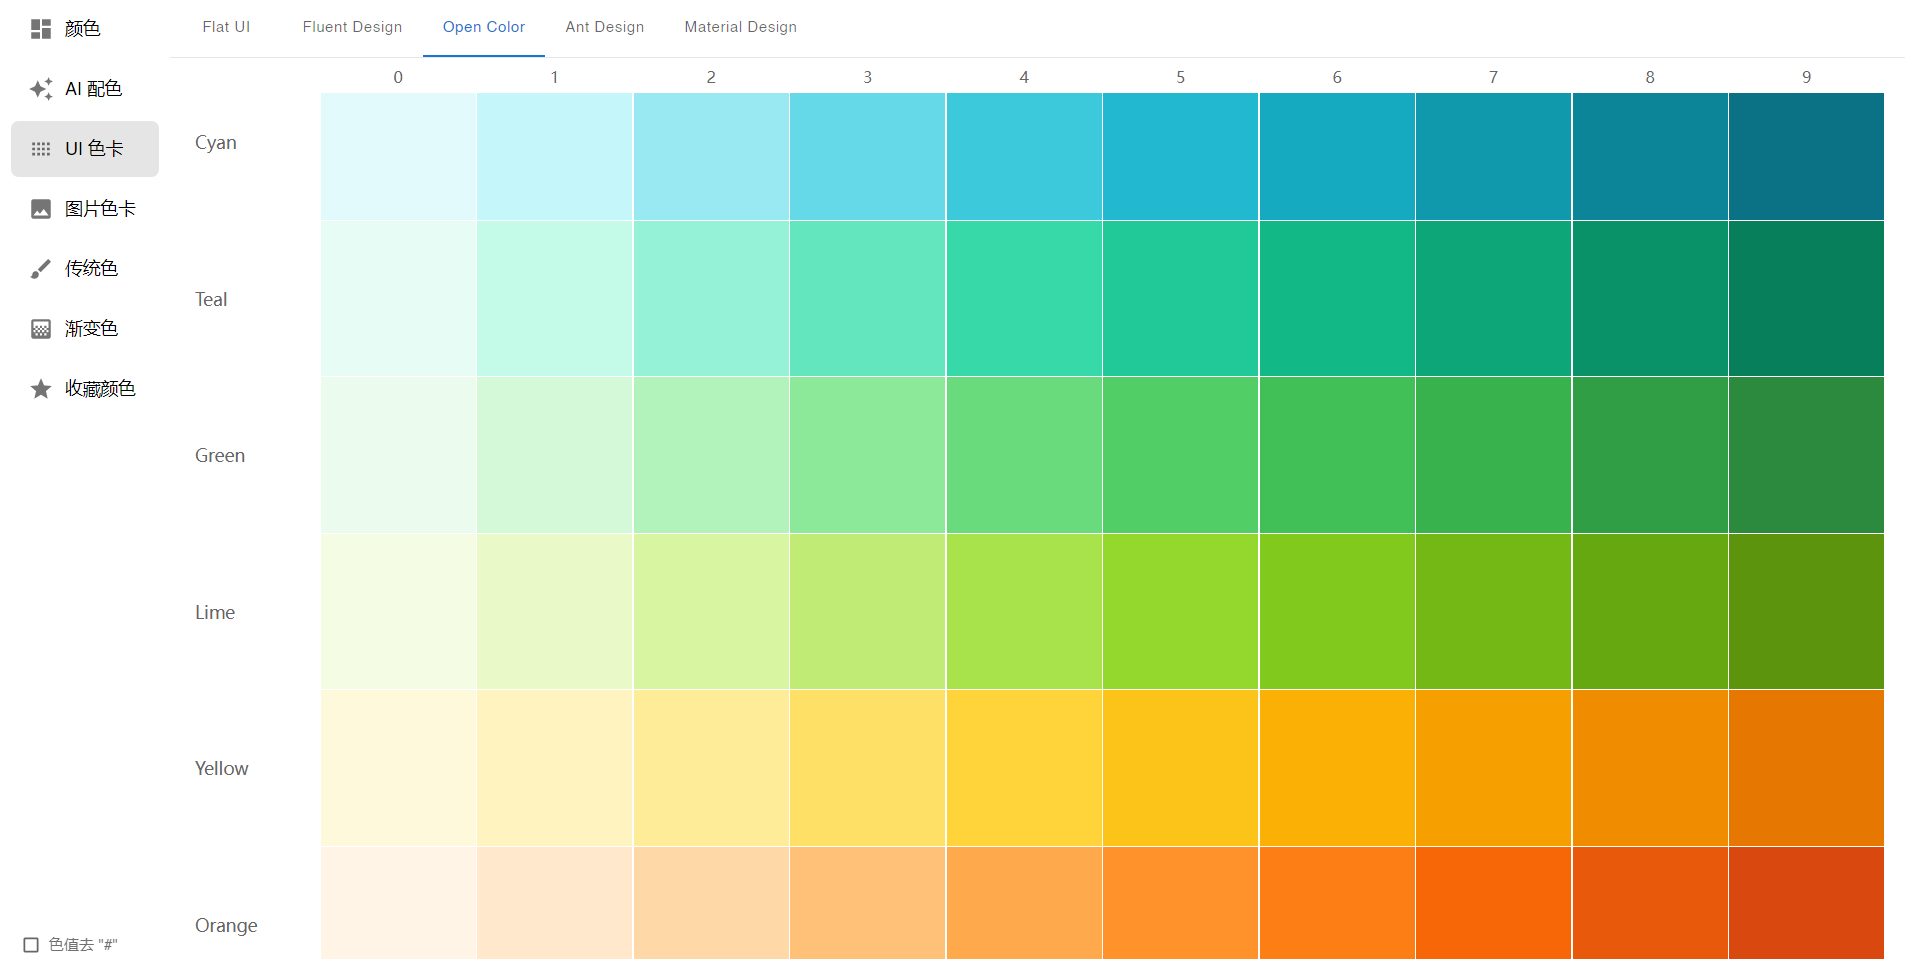Pick the Yellow 0 swatch
The width and height of the screenshot is (1905, 959).
click(x=398, y=768)
